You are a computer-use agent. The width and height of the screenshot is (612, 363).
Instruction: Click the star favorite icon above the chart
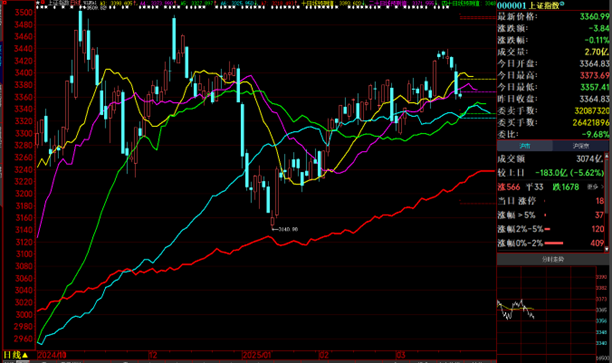click(38, 3)
